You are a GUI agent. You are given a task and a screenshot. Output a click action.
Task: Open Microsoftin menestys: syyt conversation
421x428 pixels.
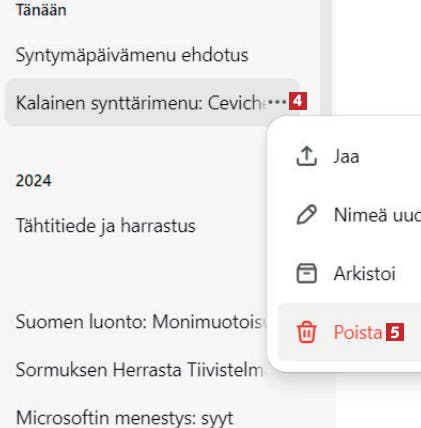point(125,418)
